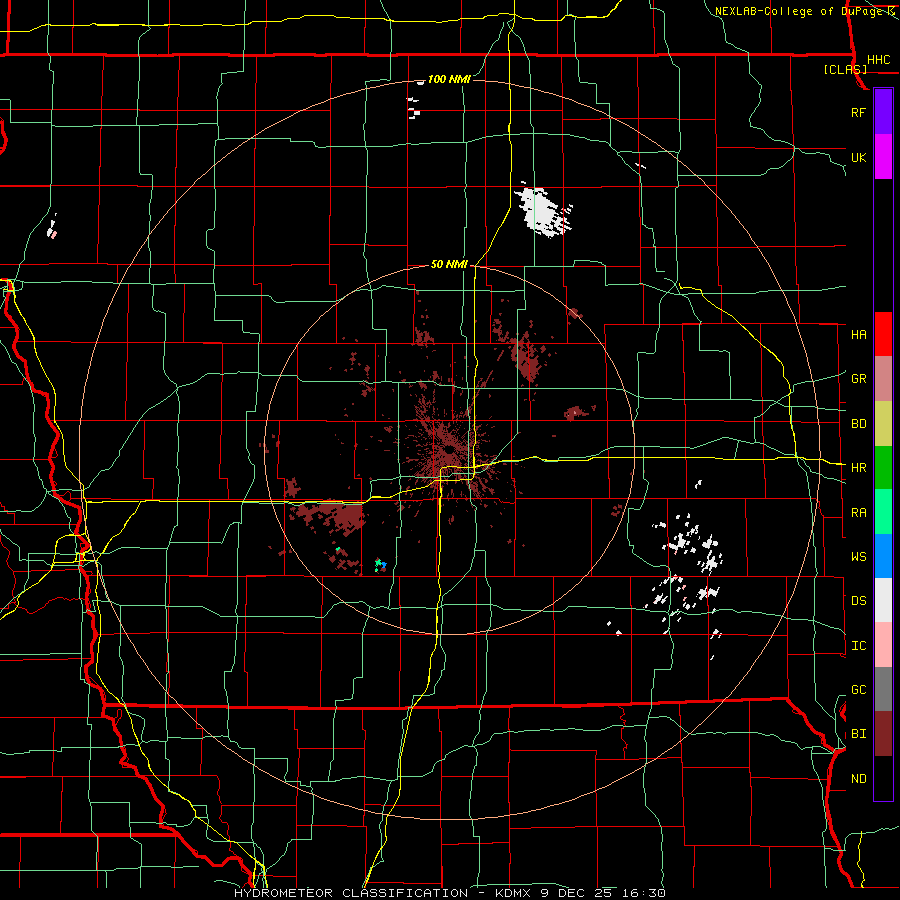Click the purple RF legend color swatch
This screenshot has width=900, height=900.
coord(883,112)
